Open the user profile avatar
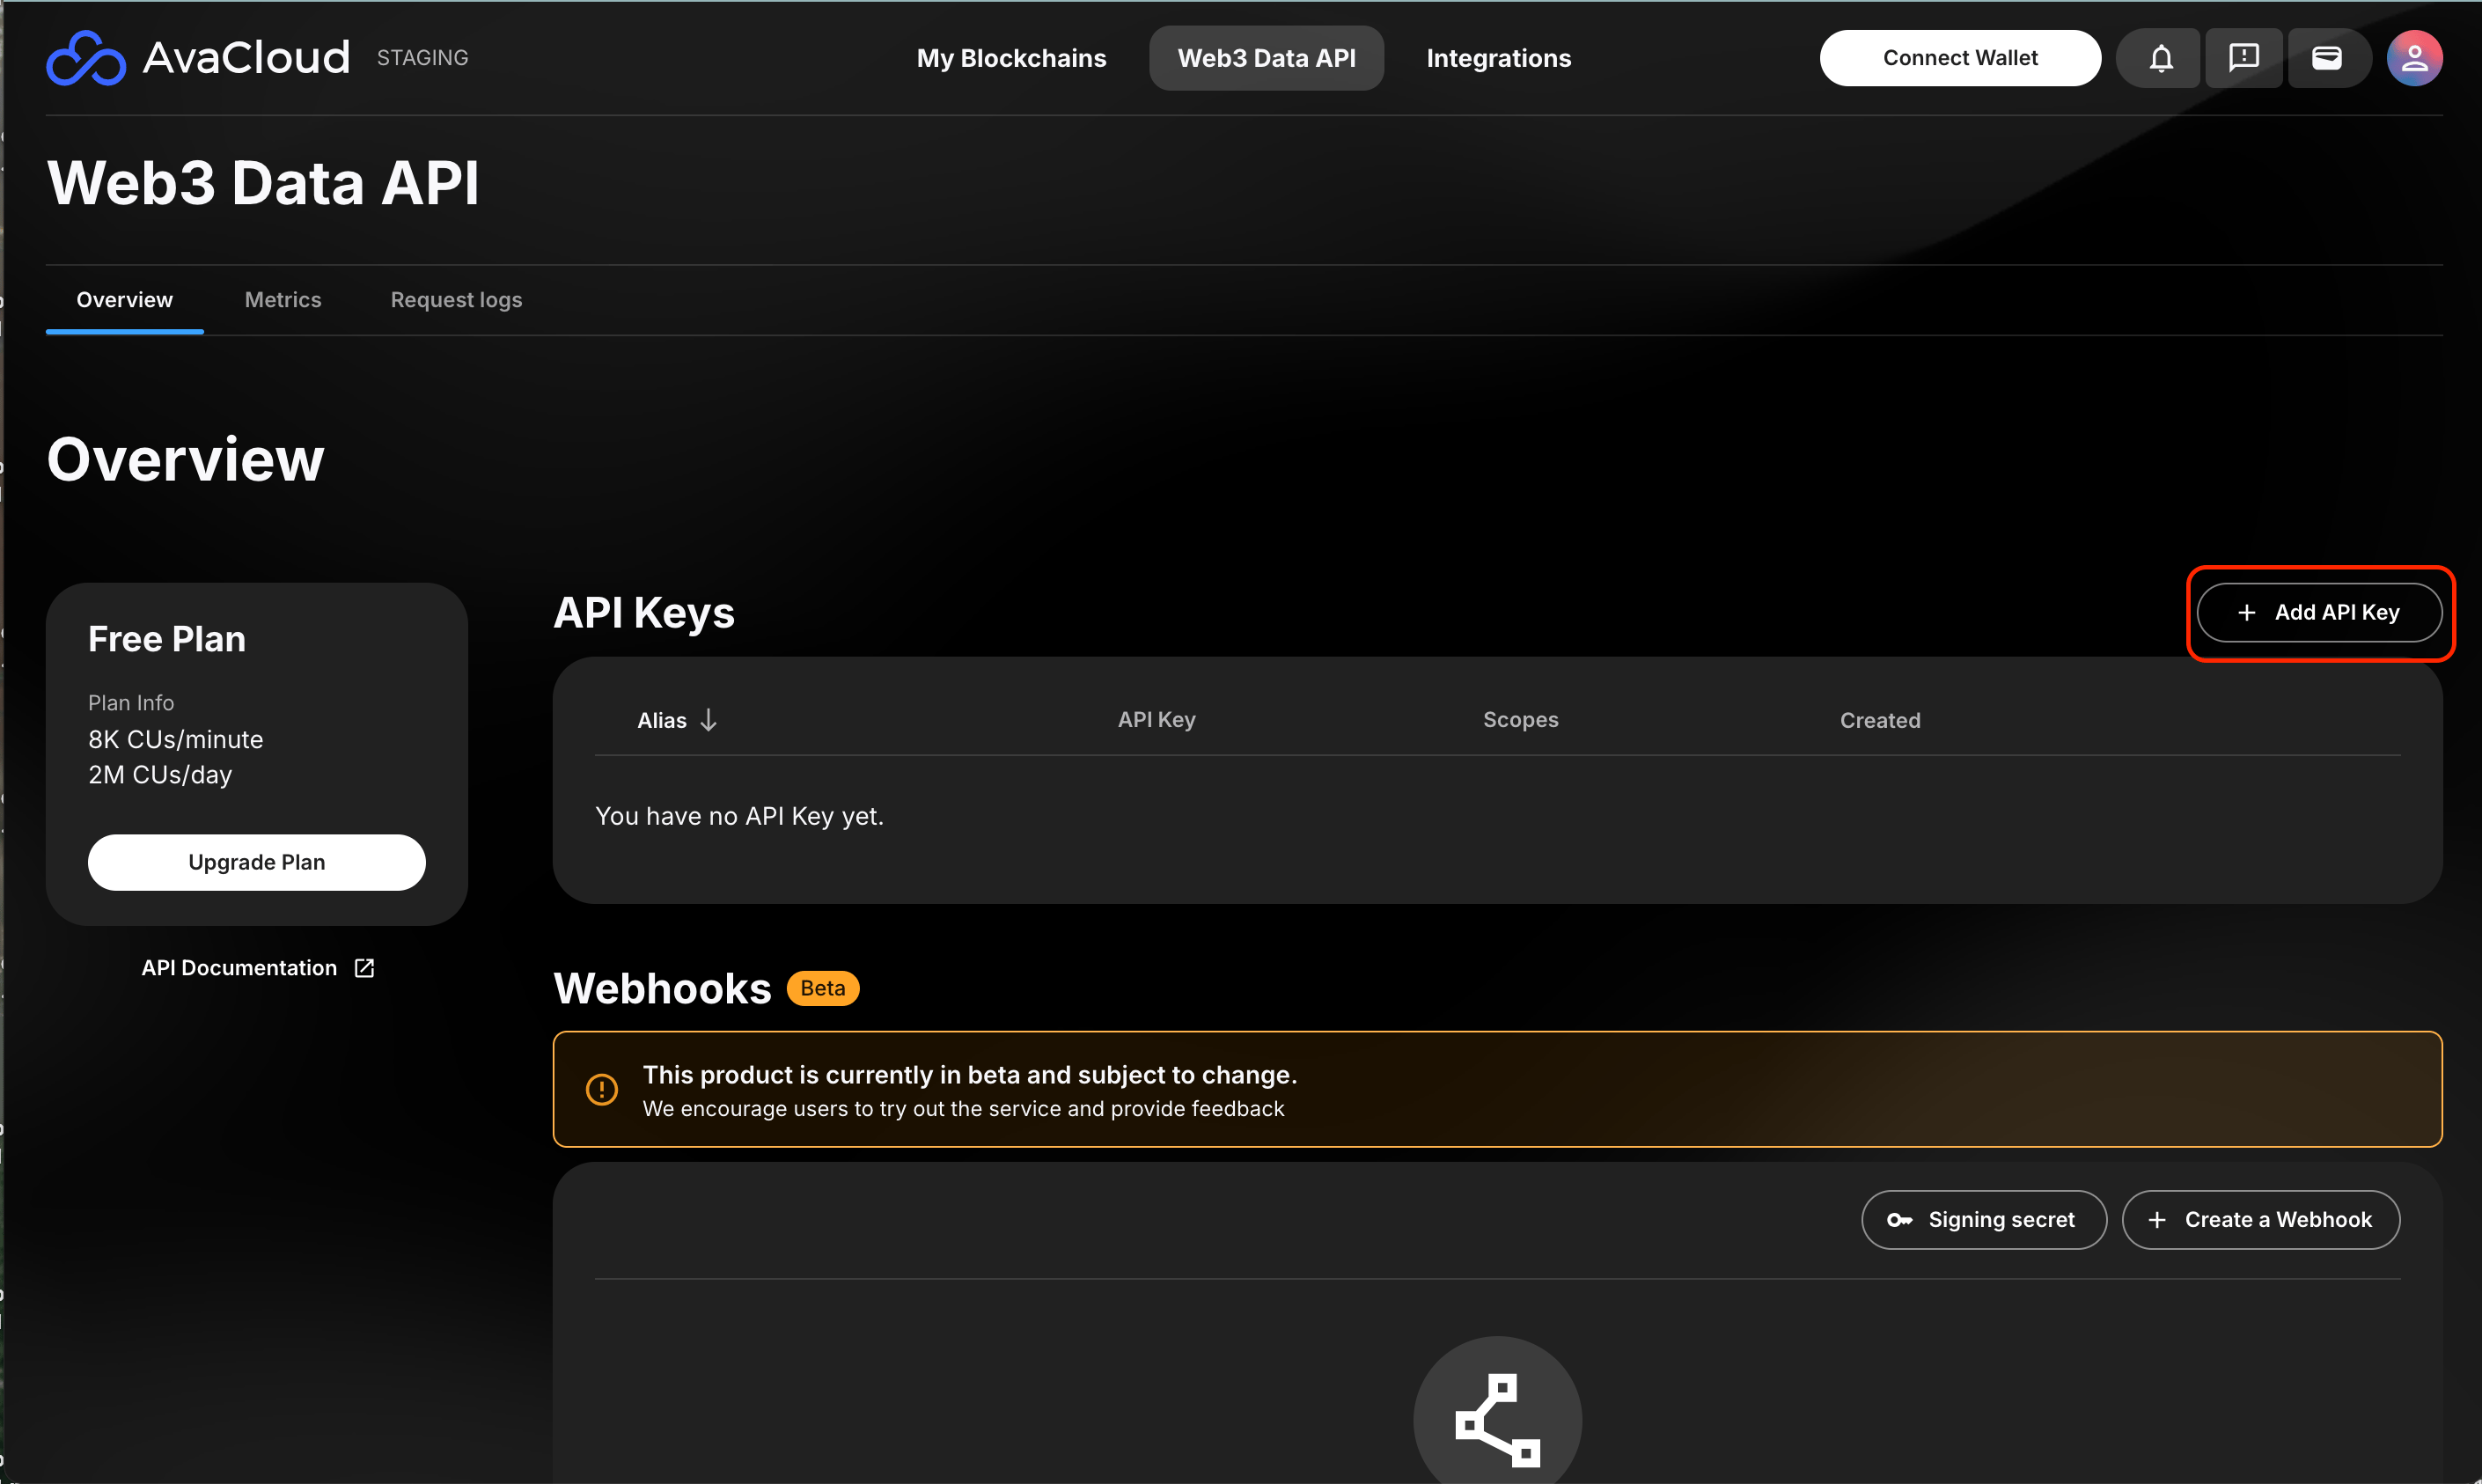Screen dimensions: 2482x1484 point(2414,58)
